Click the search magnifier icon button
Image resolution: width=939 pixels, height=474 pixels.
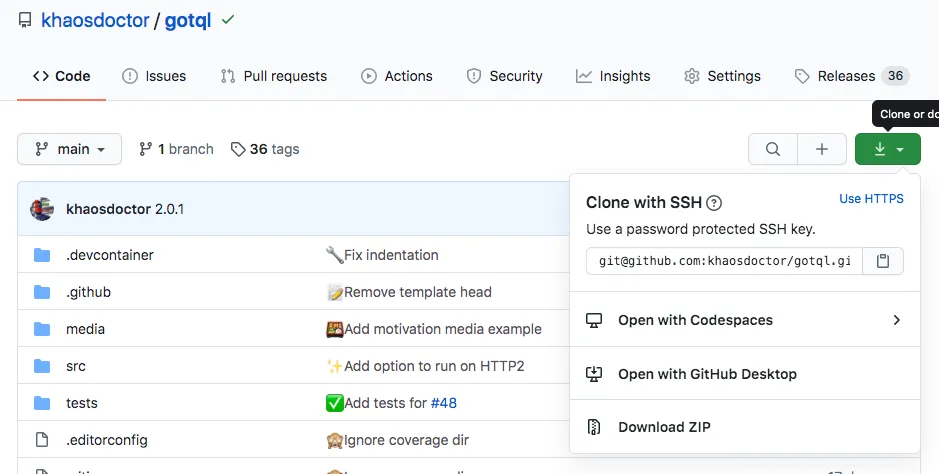pyautogui.click(x=773, y=149)
